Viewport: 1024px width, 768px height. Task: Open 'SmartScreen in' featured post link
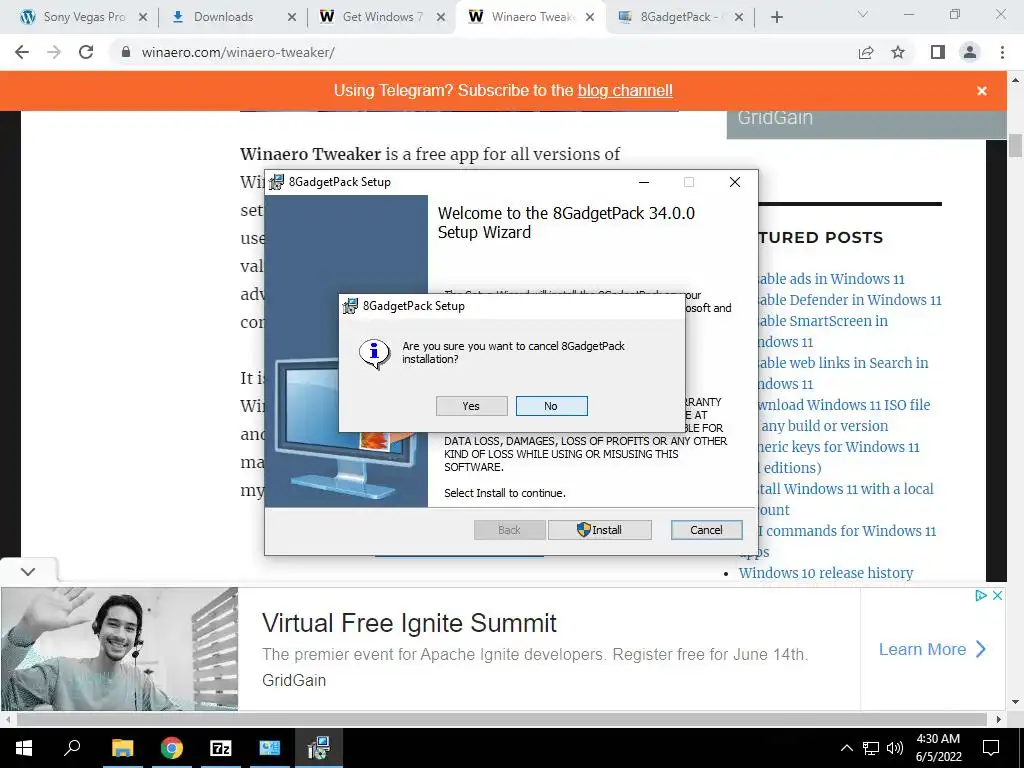coord(821,321)
